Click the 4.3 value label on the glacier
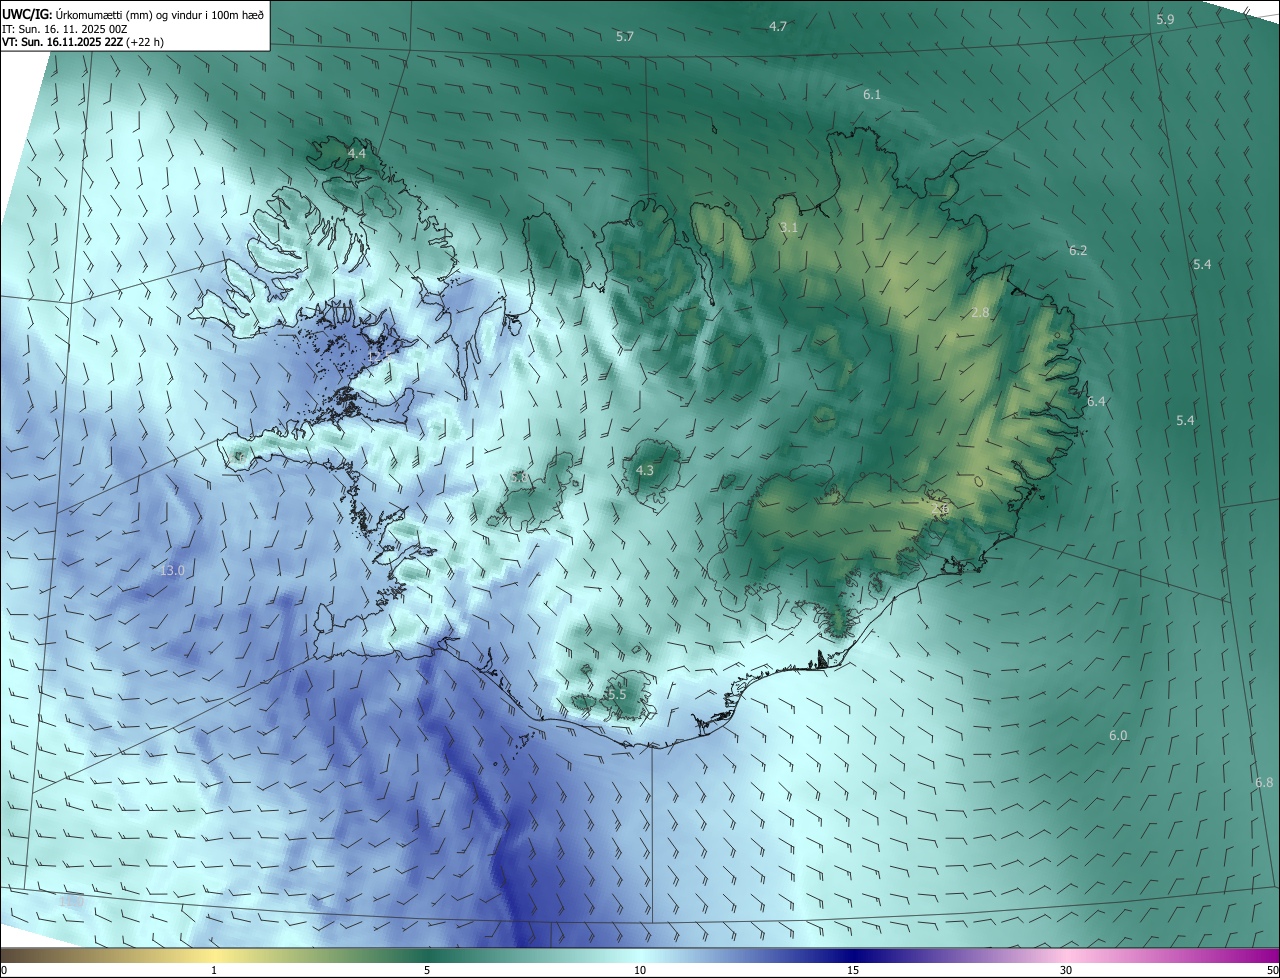The width and height of the screenshot is (1280, 978). 645,470
